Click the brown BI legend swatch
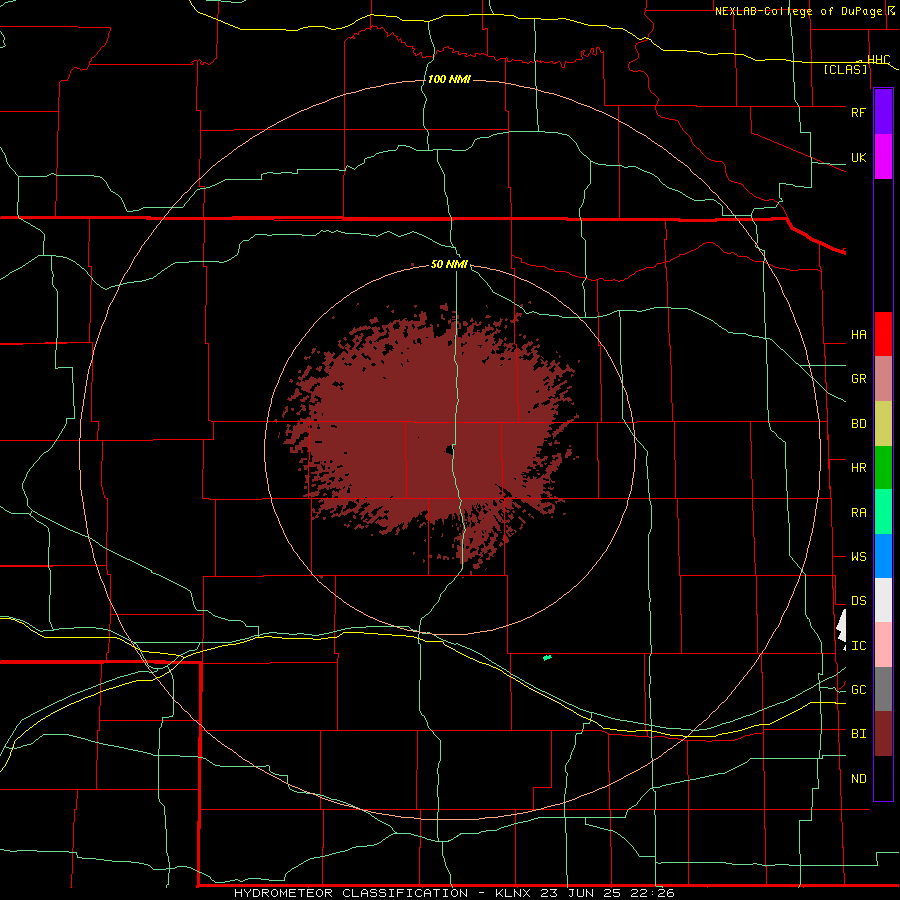This screenshot has height=900, width=900. (883, 734)
